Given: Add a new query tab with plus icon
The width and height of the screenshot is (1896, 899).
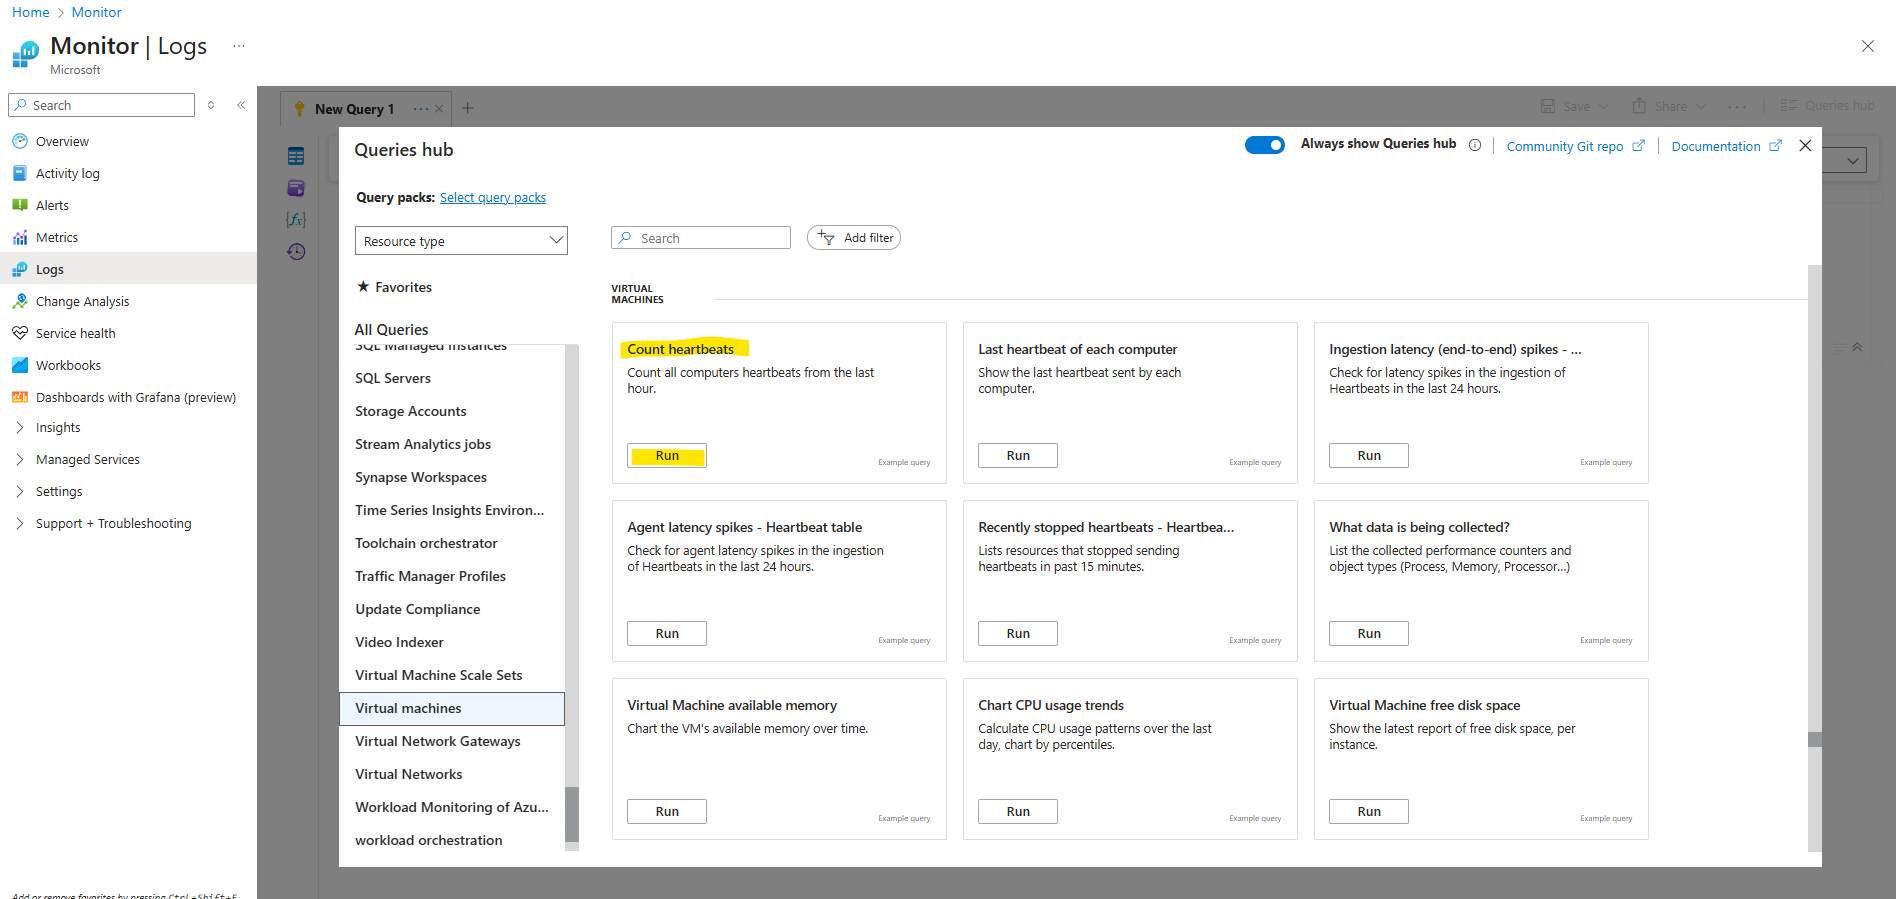Looking at the screenshot, I should (467, 108).
